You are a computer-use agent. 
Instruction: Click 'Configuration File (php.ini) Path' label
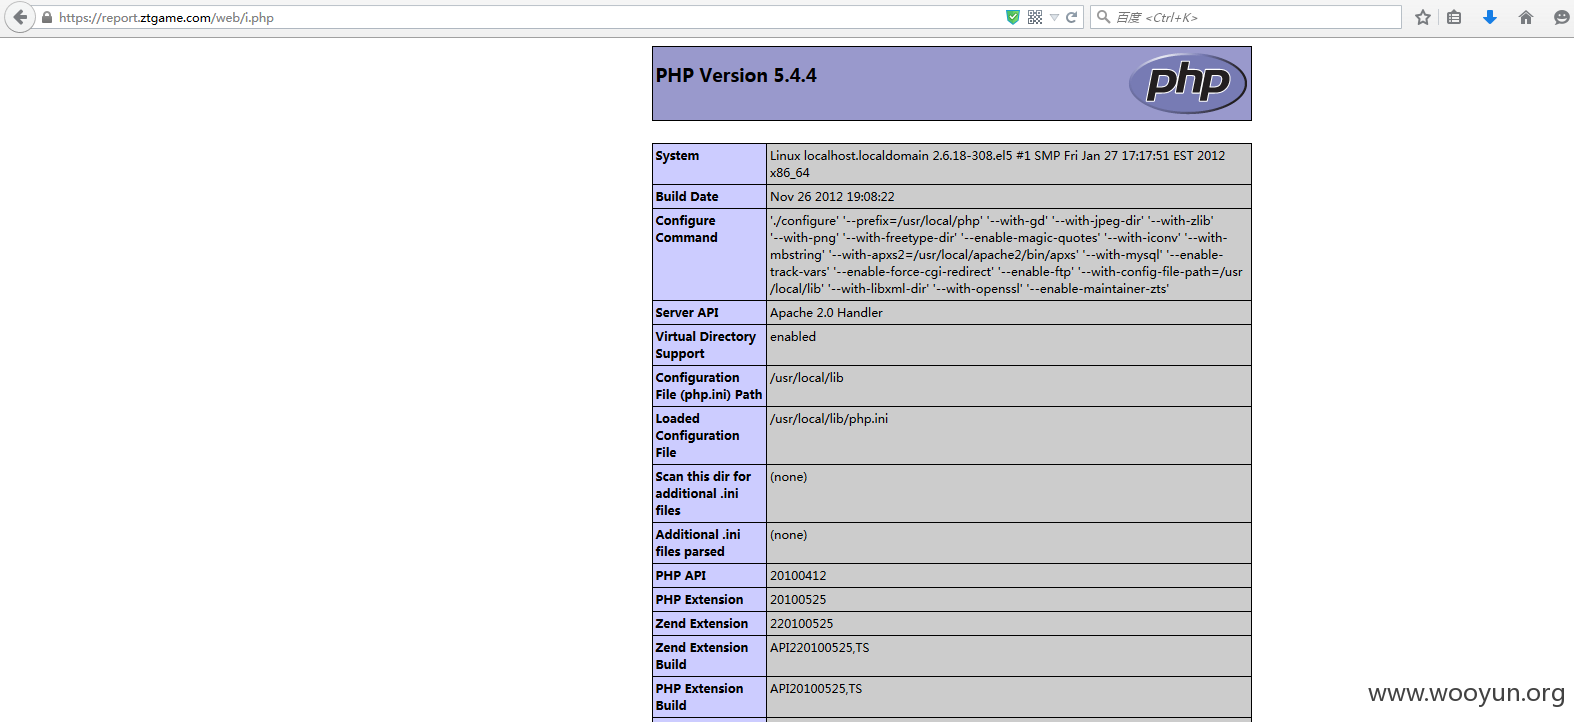pyautogui.click(x=709, y=386)
